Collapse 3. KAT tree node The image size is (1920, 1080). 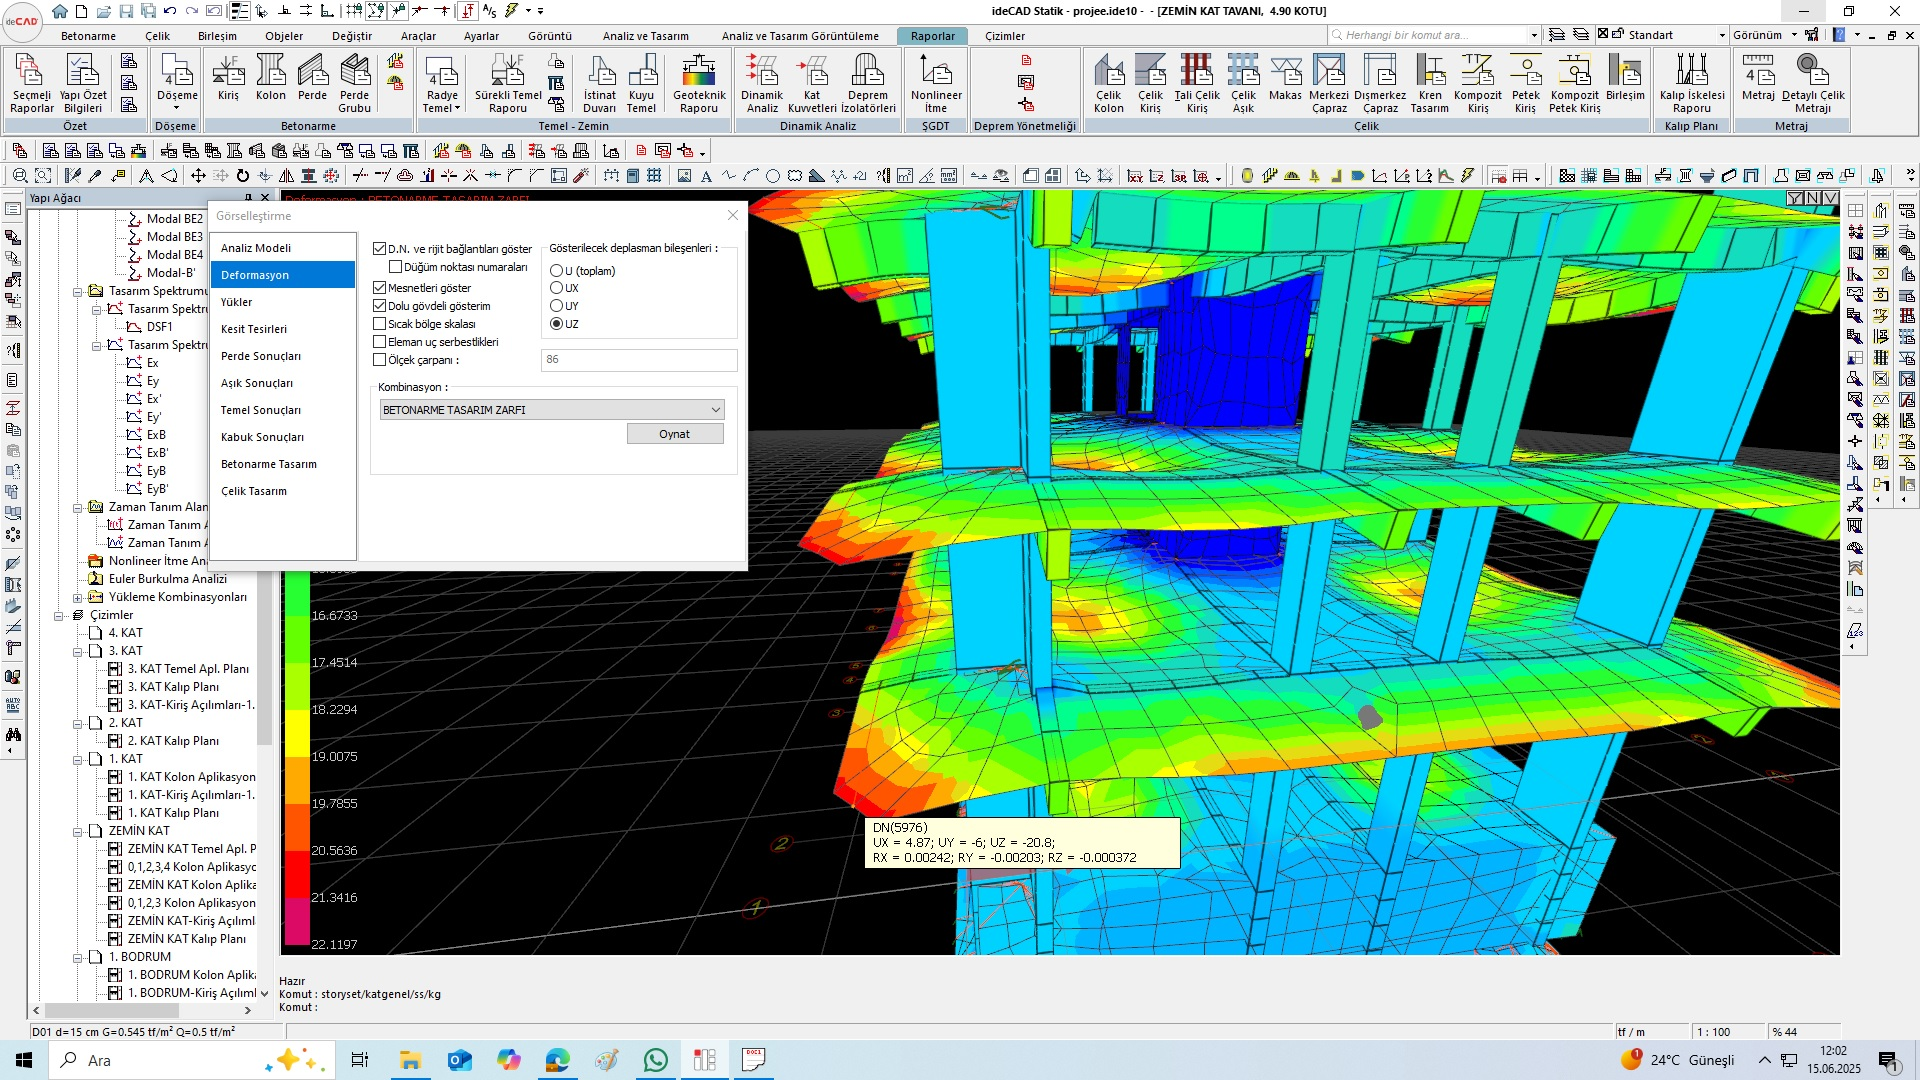point(77,651)
